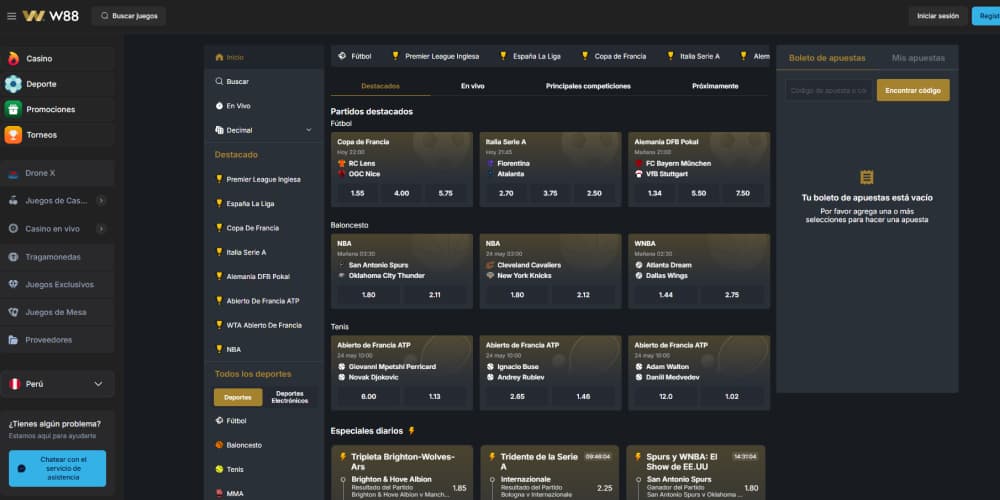Open the Principales competiciones tab
This screenshot has width=1000, height=500.
coord(588,86)
